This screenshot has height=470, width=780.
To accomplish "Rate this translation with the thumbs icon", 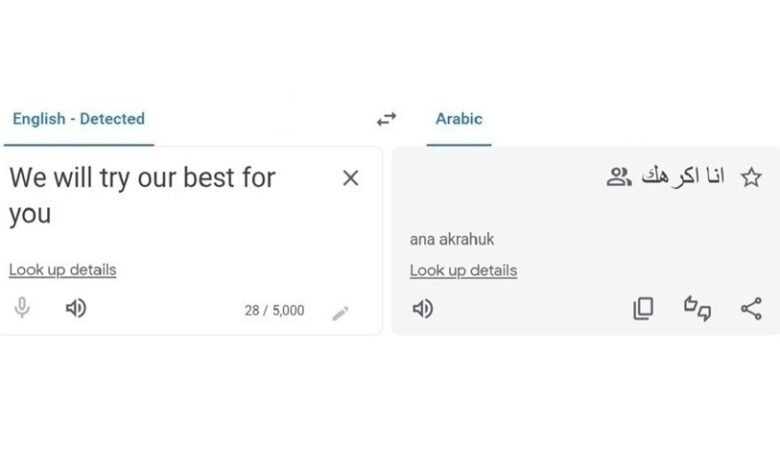I will (697, 309).
